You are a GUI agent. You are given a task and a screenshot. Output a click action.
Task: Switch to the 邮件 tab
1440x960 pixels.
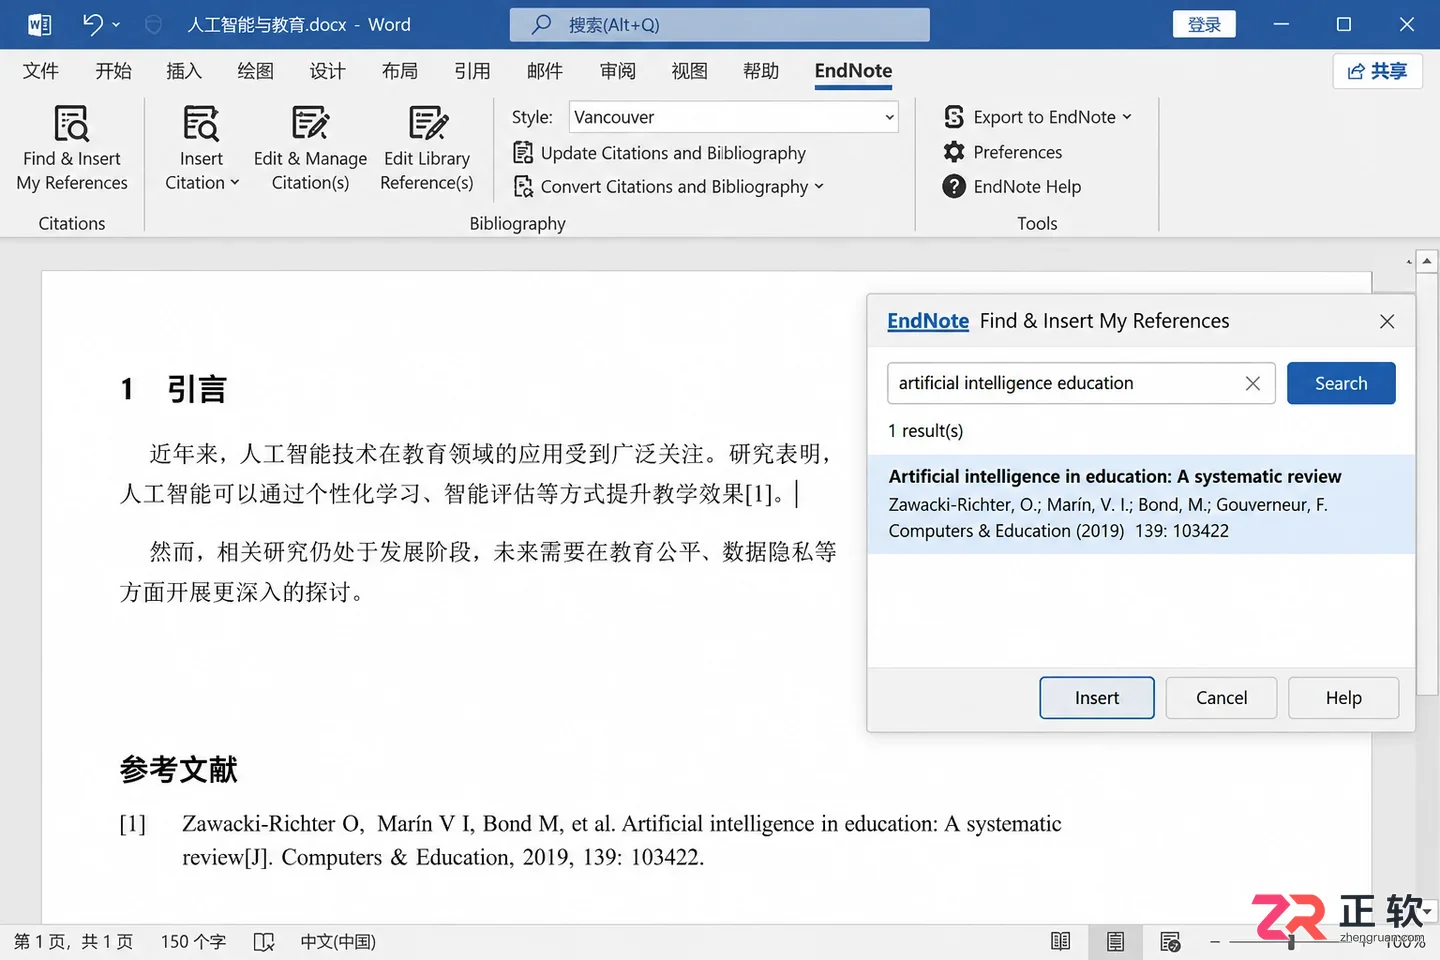click(x=545, y=71)
